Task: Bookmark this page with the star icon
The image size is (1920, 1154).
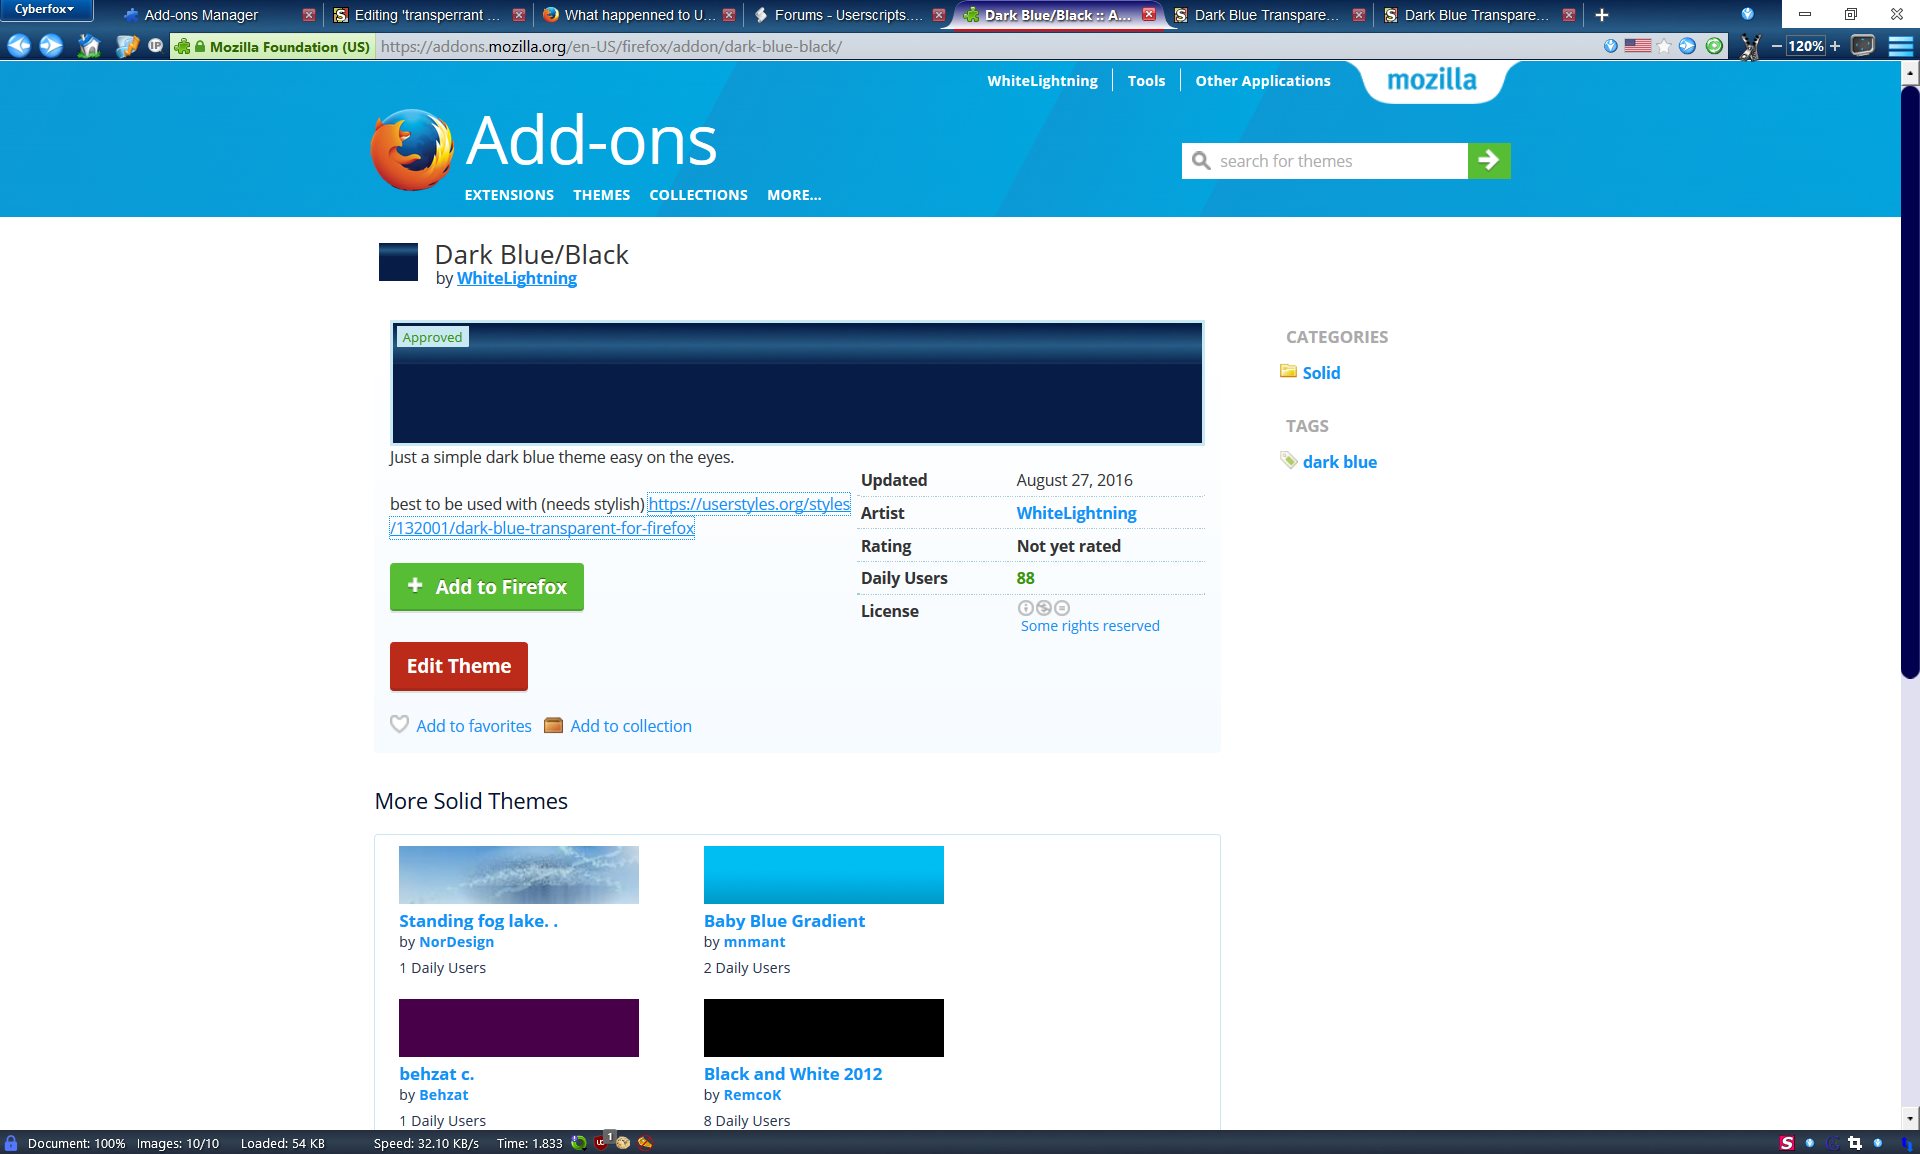Action: [x=1664, y=46]
